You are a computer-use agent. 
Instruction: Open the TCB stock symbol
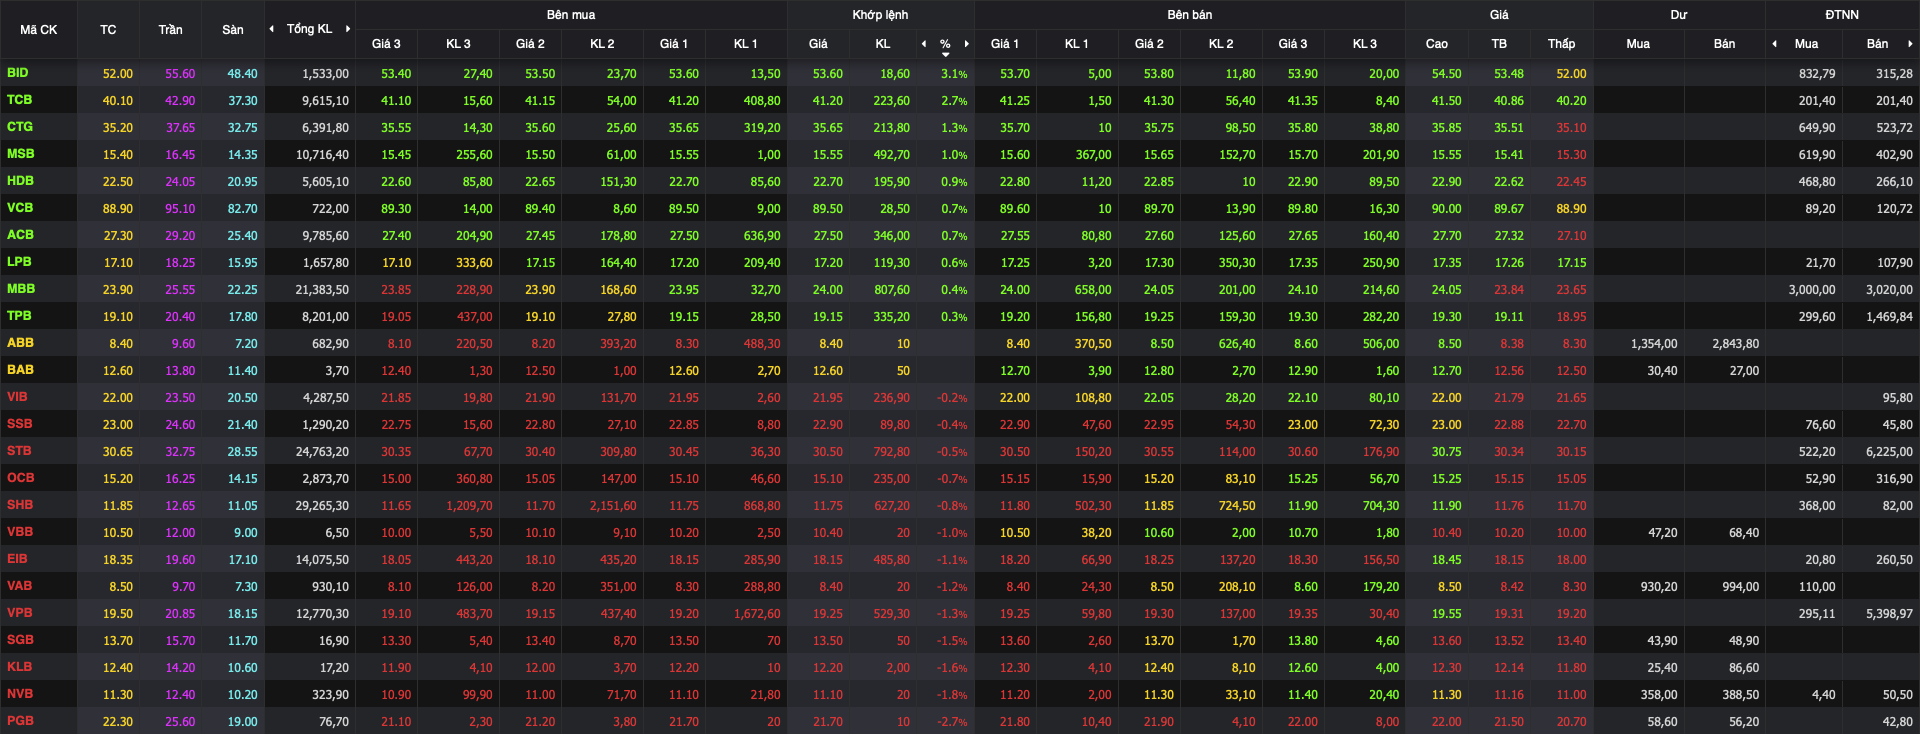19,100
